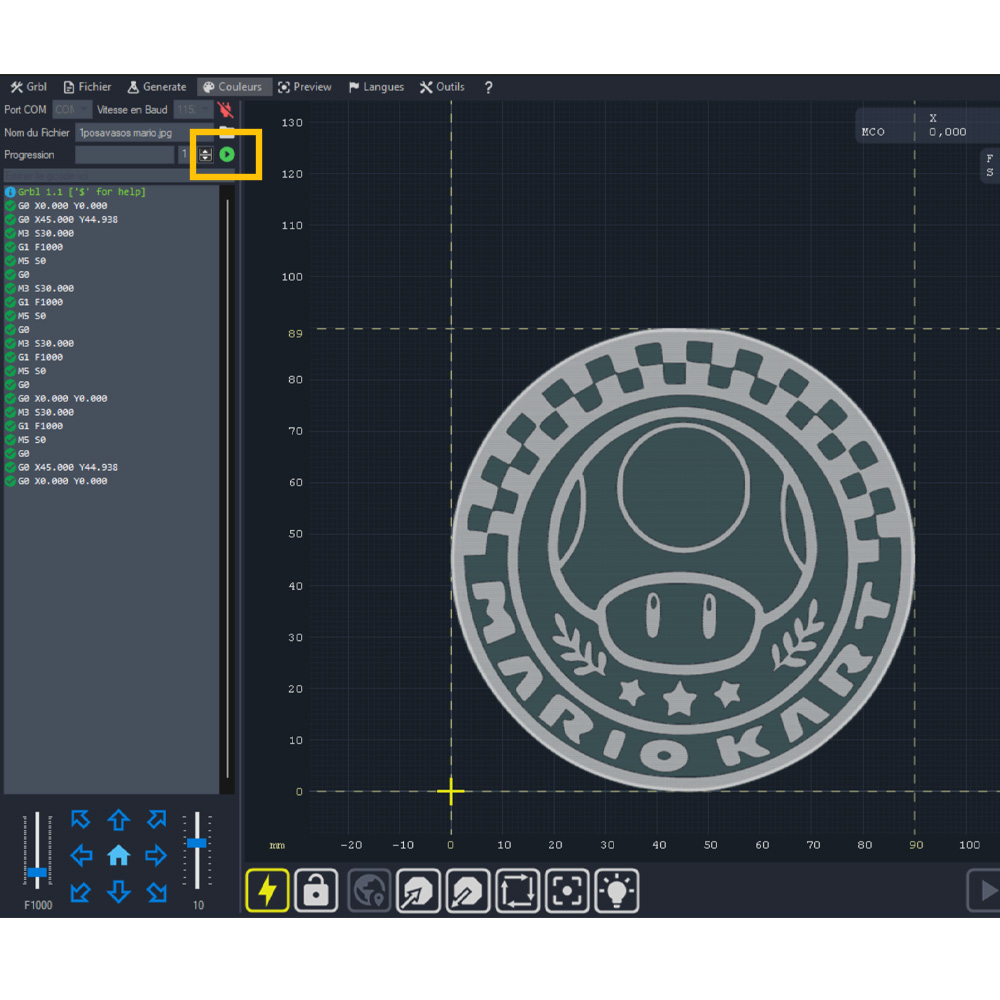Viewport: 1000px width, 1000px height.
Task: Open the Generate menu
Action: 157,87
